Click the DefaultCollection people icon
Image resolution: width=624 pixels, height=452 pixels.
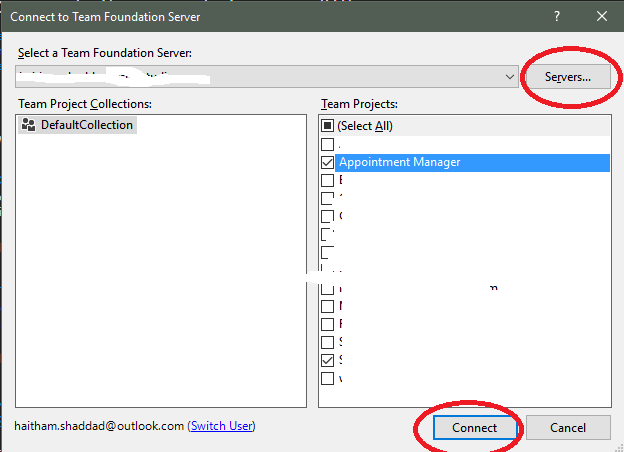[29, 125]
